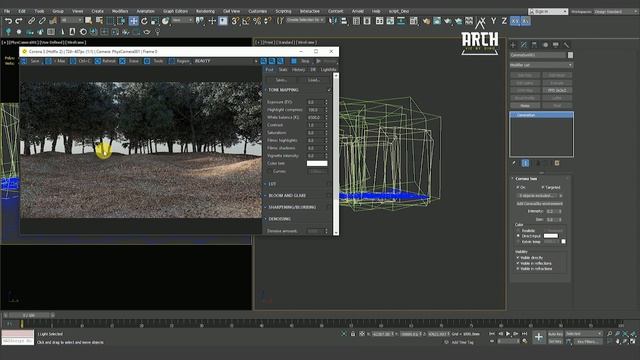Restrict to Y axis

pos(493,21)
